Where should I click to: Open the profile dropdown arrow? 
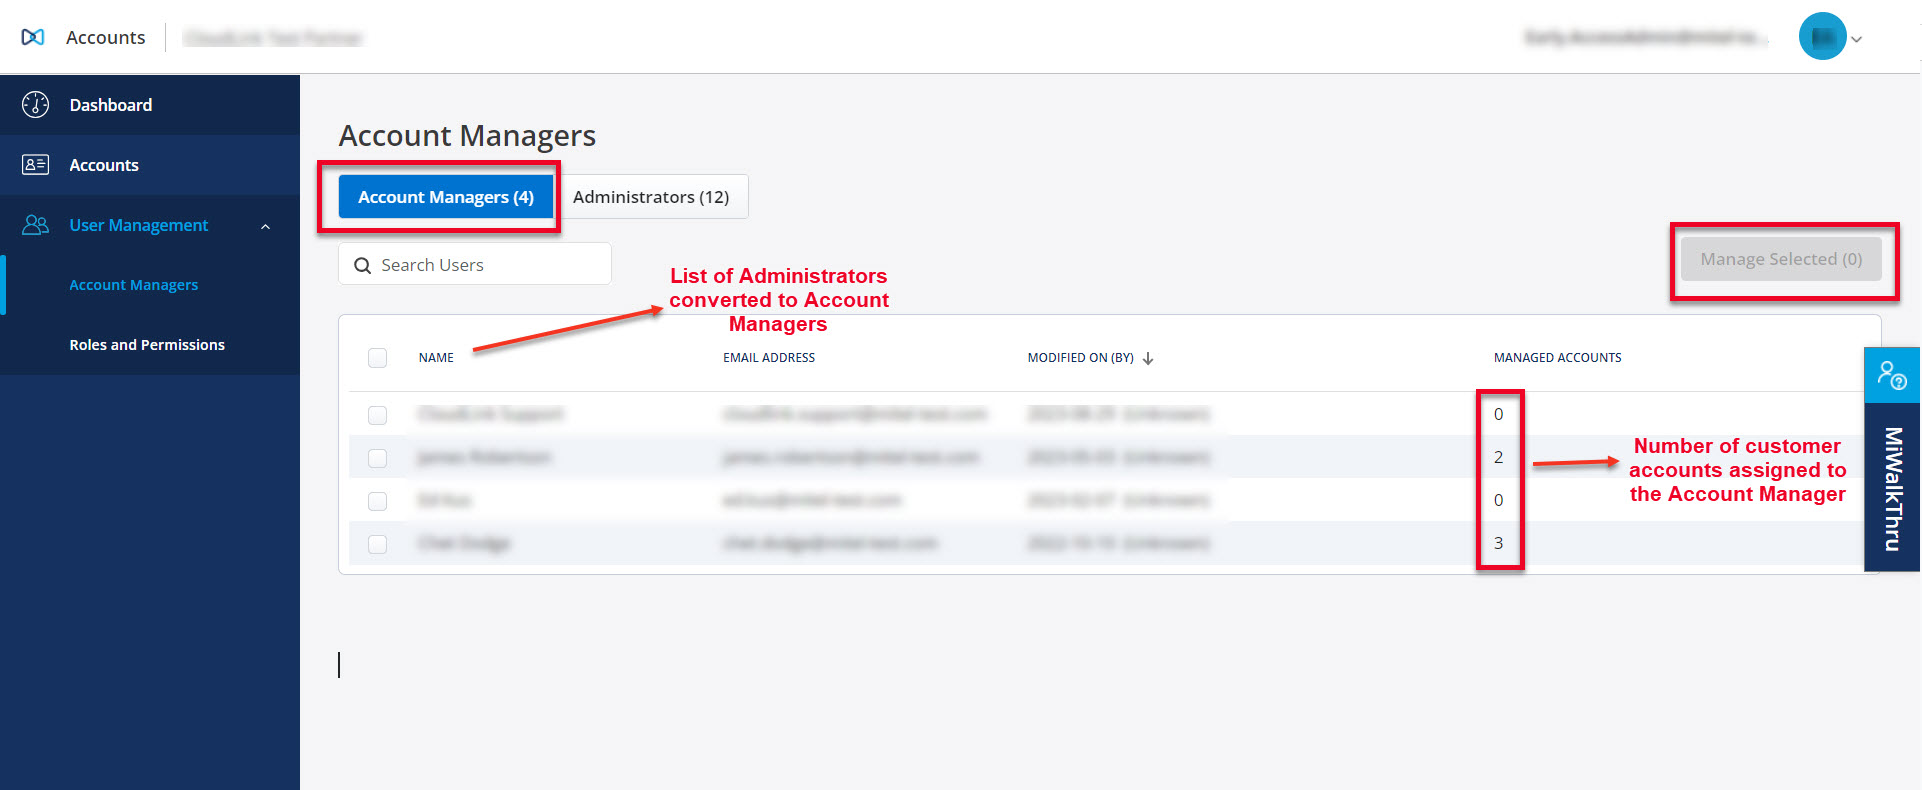coord(1857,40)
